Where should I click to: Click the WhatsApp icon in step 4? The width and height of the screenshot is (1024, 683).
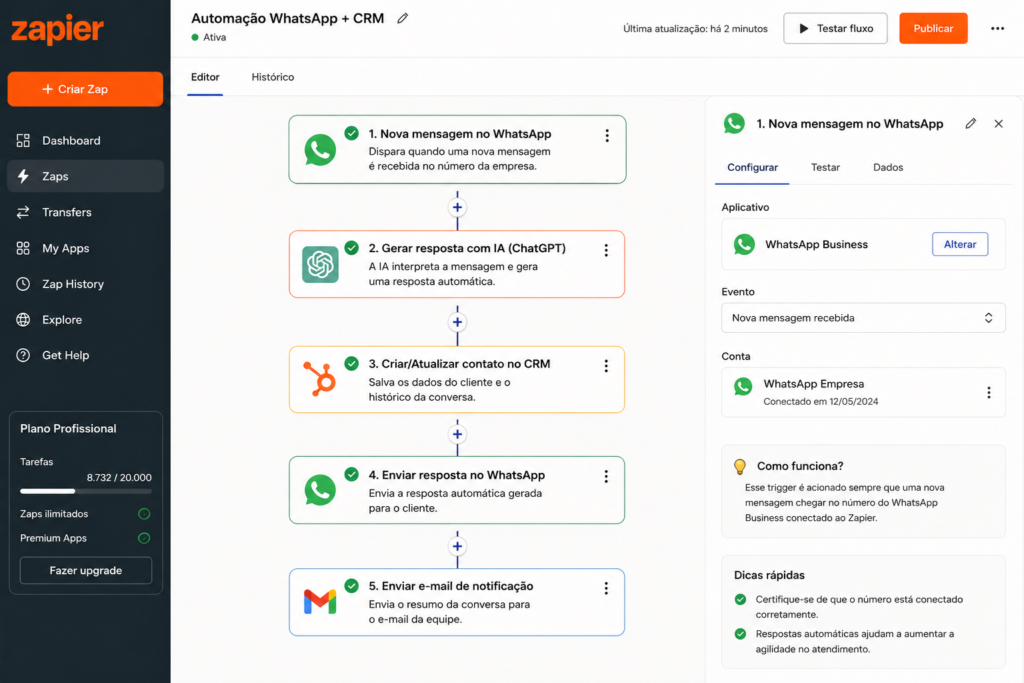pos(320,490)
